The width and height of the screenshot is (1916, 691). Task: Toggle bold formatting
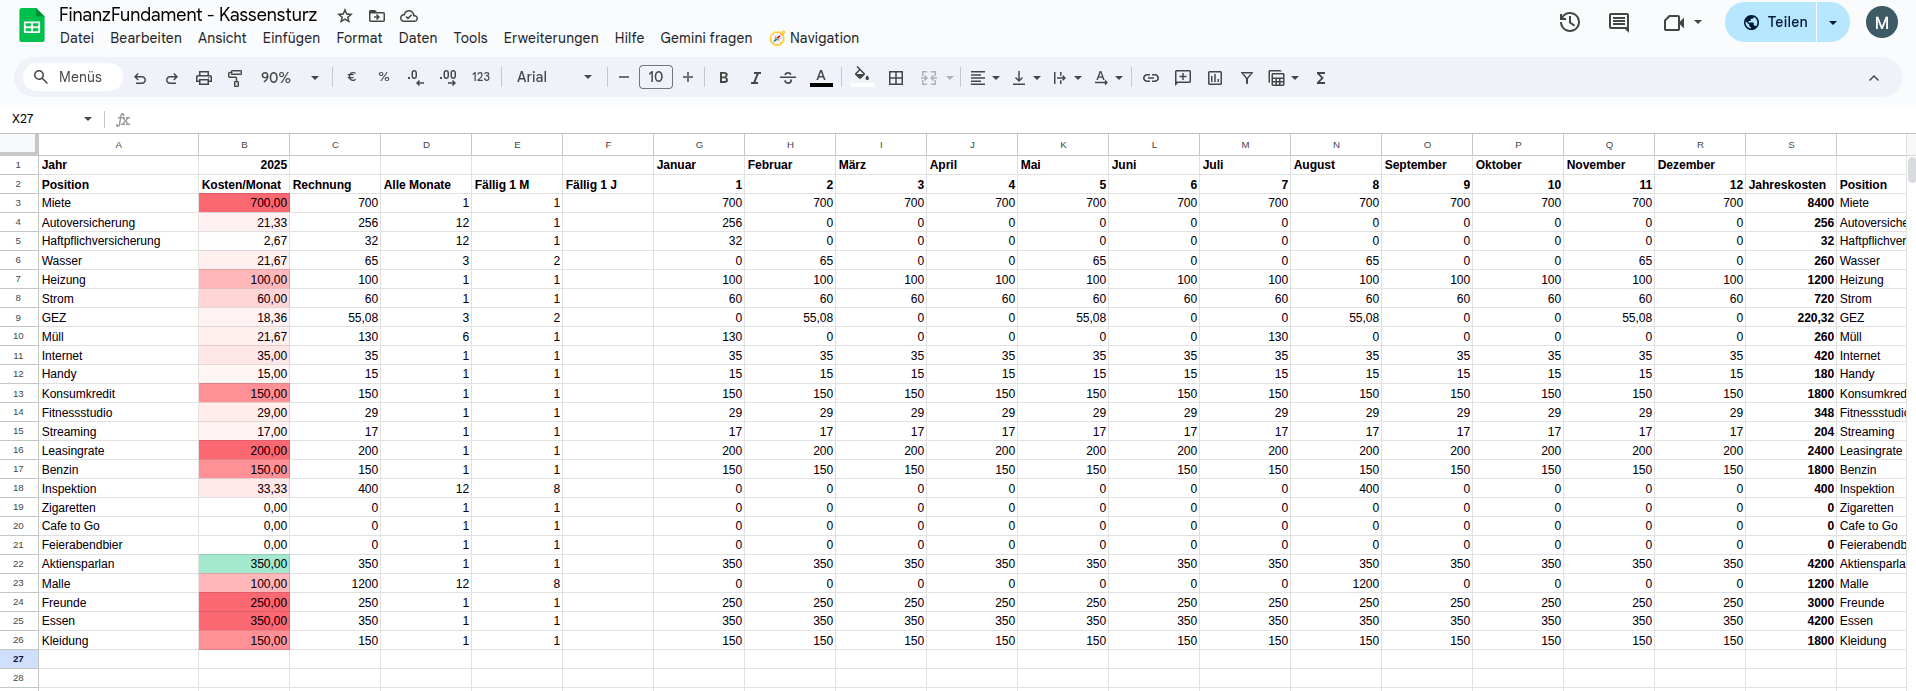click(723, 78)
